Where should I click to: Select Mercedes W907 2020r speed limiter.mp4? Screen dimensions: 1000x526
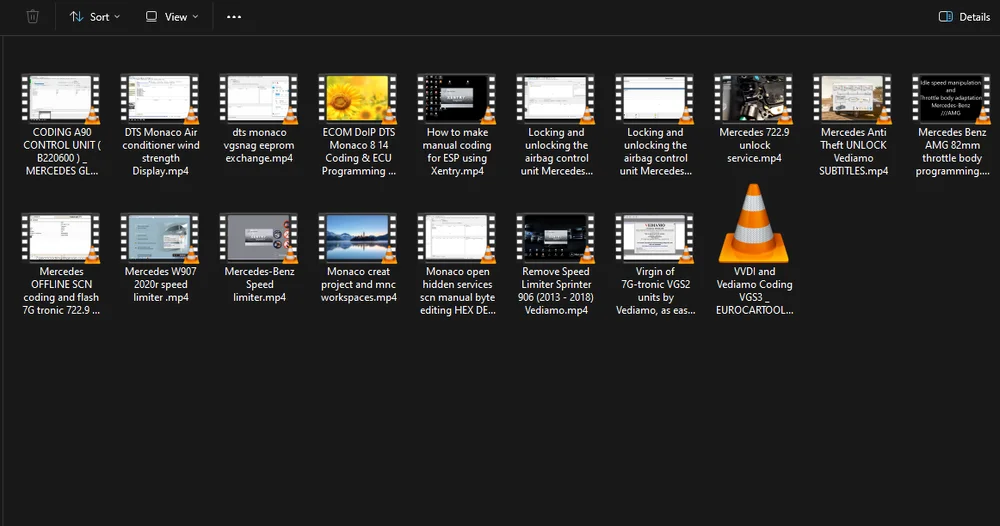[160, 238]
